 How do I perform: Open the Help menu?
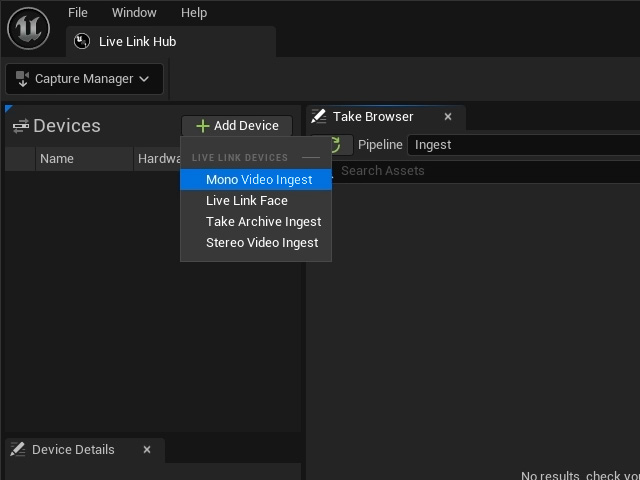pyautogui.click(x=194, y=13)
